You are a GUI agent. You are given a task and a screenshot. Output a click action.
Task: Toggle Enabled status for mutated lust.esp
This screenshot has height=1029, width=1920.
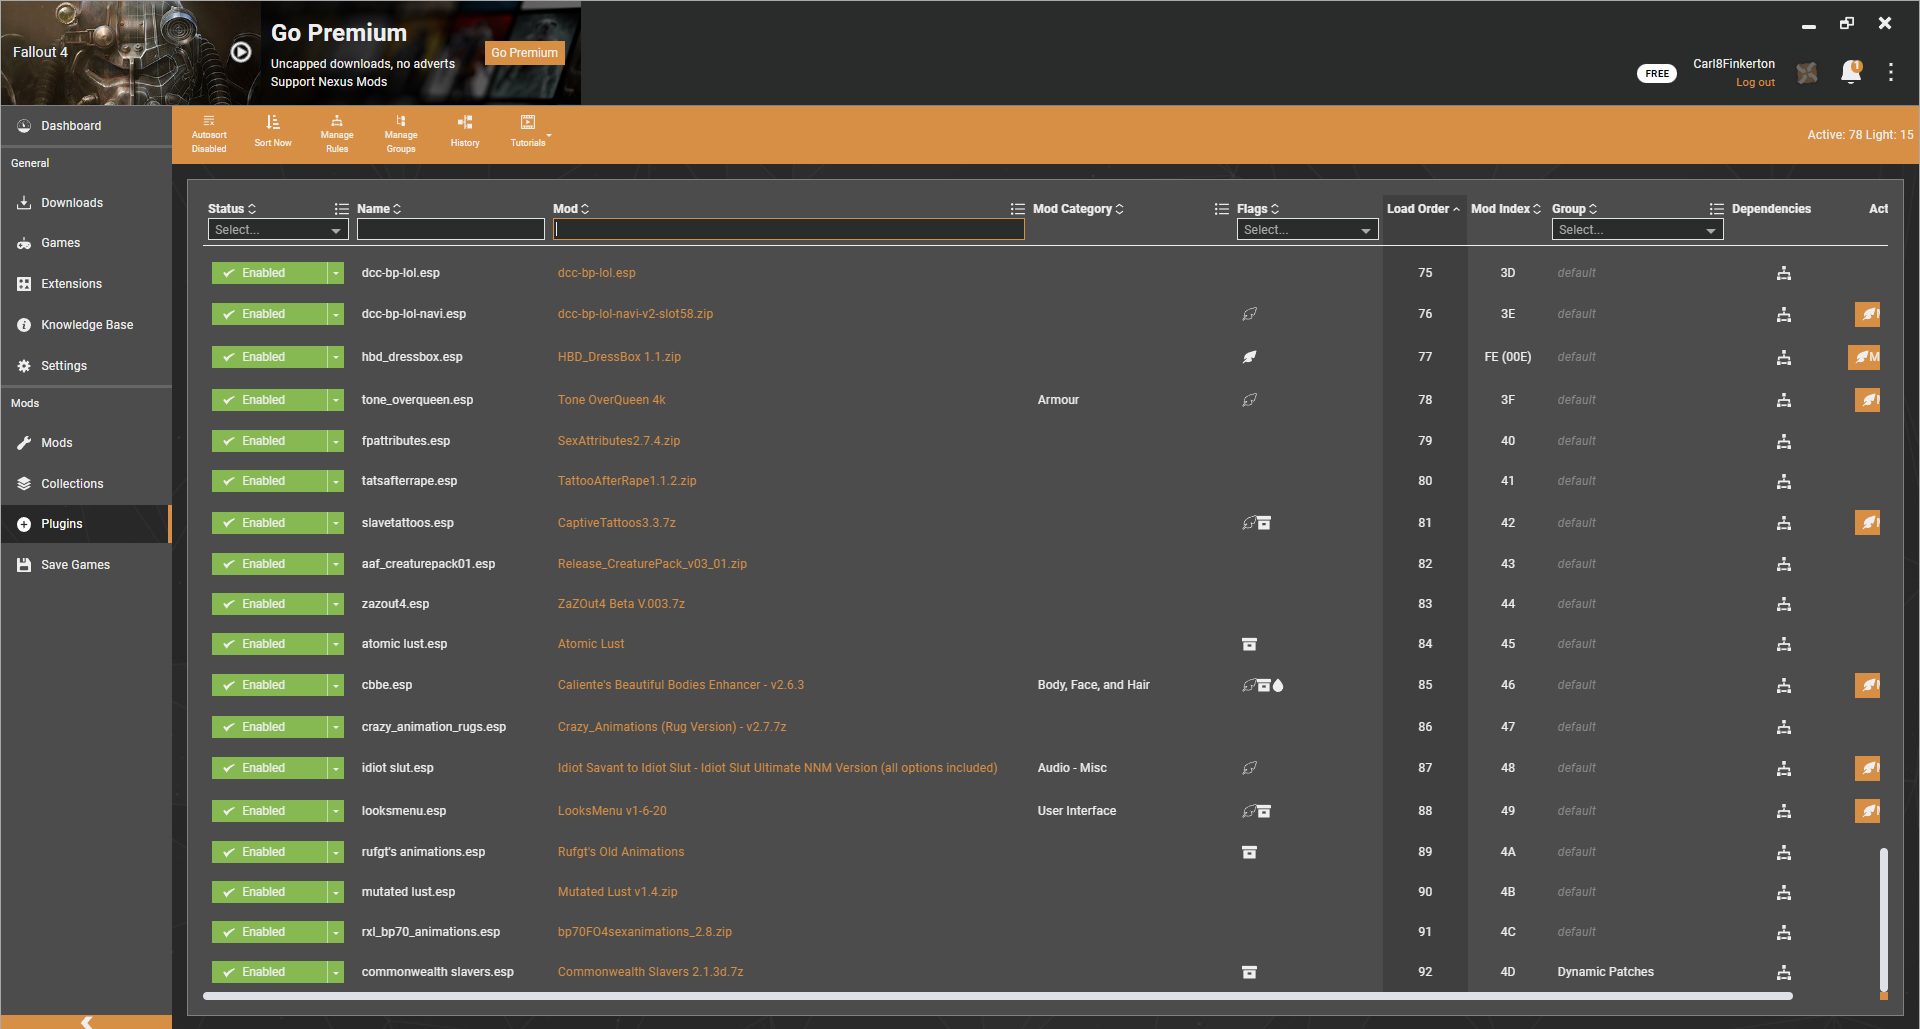[269, 892]
